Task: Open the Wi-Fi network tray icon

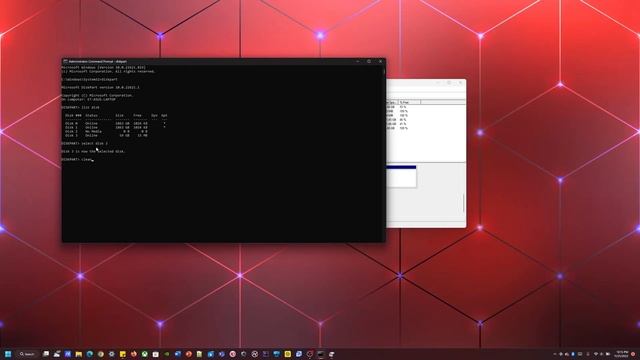Action: (x=596, y=354)
